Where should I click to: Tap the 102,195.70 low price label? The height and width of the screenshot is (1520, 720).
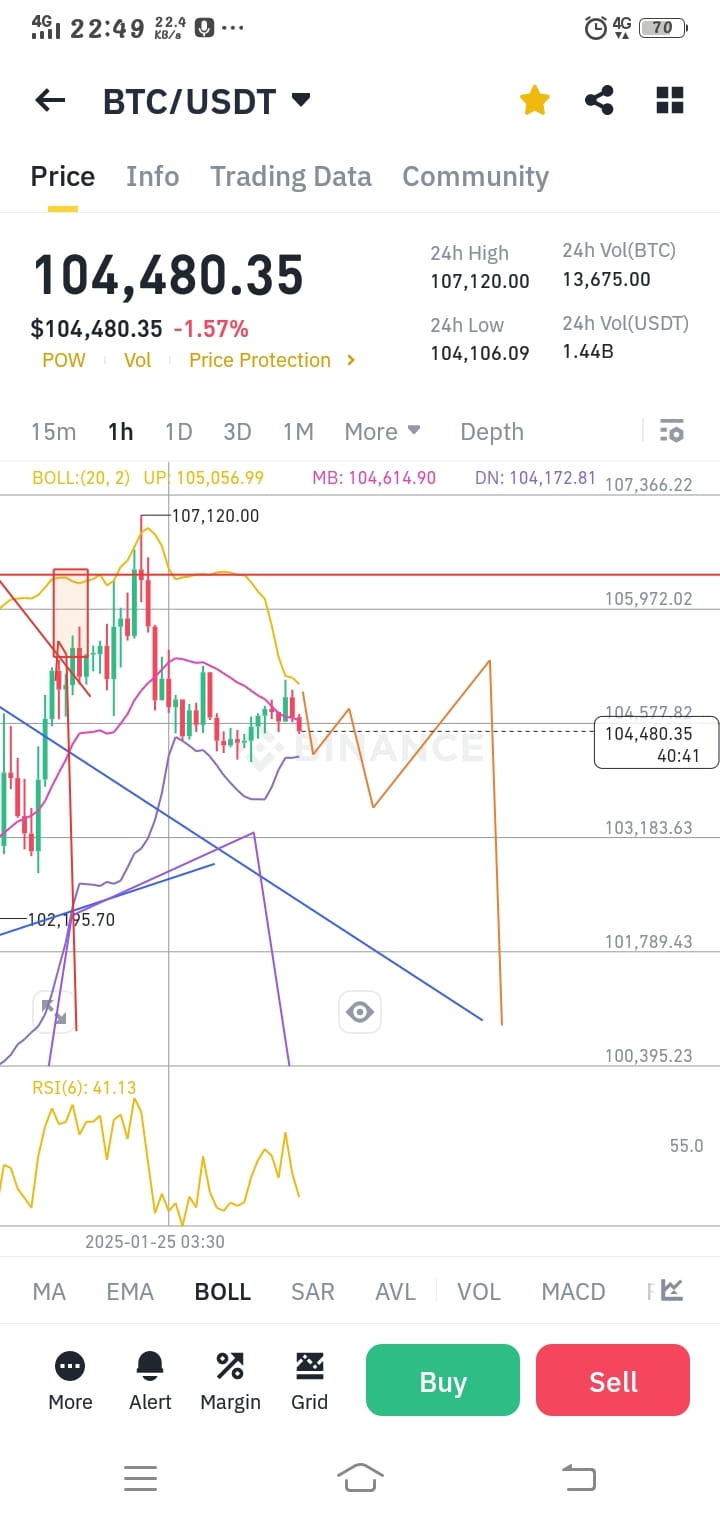coord(71,919)
